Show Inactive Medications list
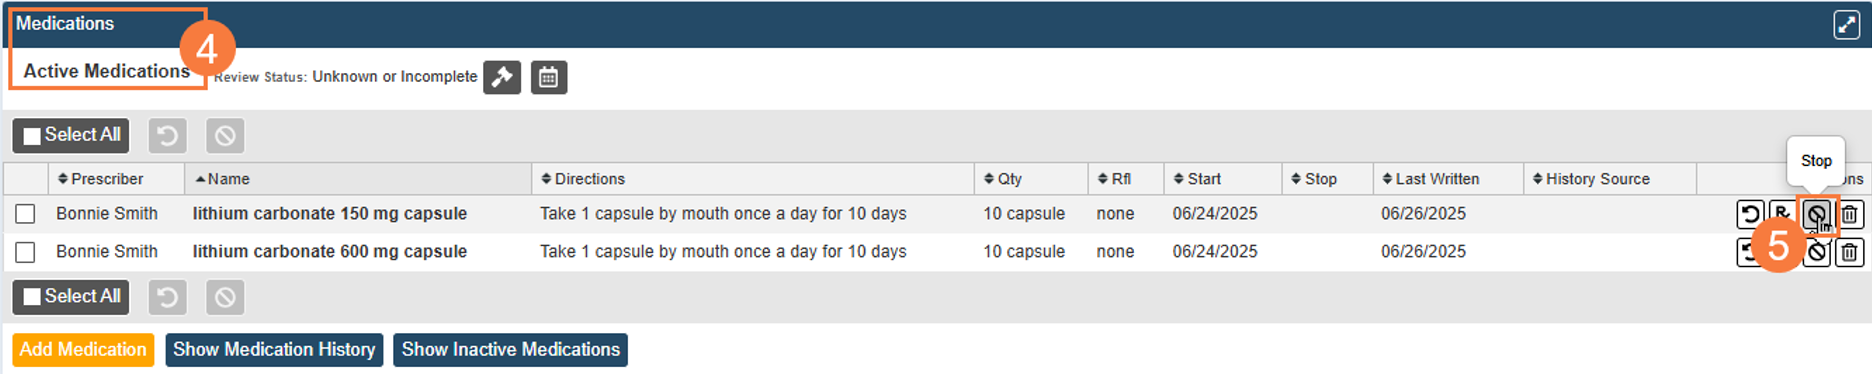 (510, 350)
